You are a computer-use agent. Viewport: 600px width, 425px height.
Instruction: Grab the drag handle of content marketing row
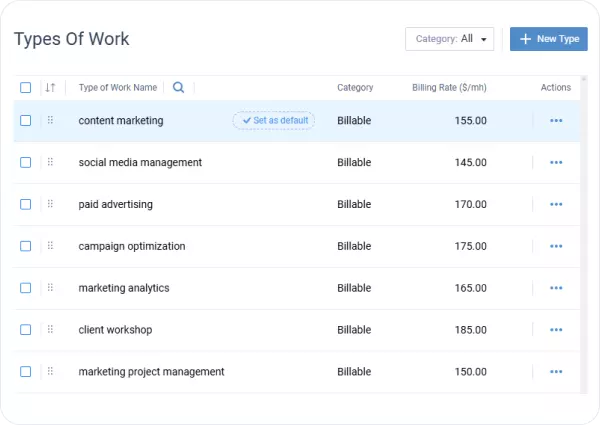(x=50, y=120)
